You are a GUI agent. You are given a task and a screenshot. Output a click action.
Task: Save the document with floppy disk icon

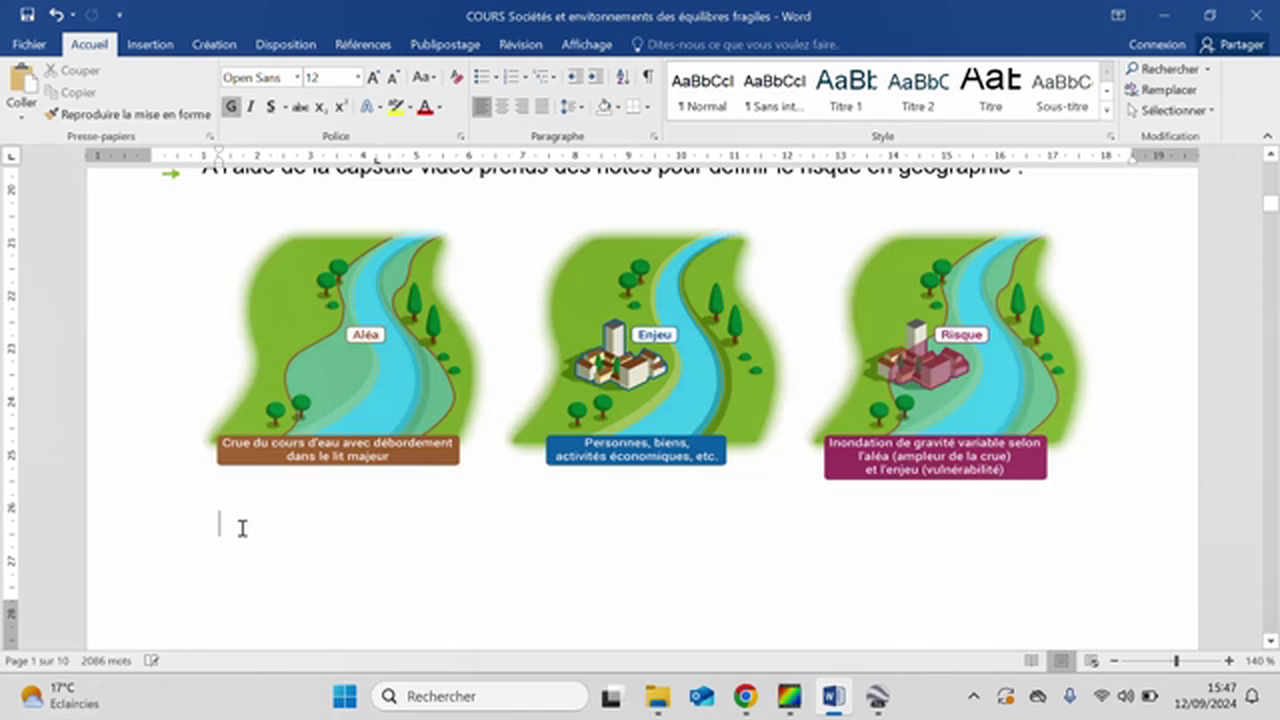pyautogui.click(x=27, y=16)
